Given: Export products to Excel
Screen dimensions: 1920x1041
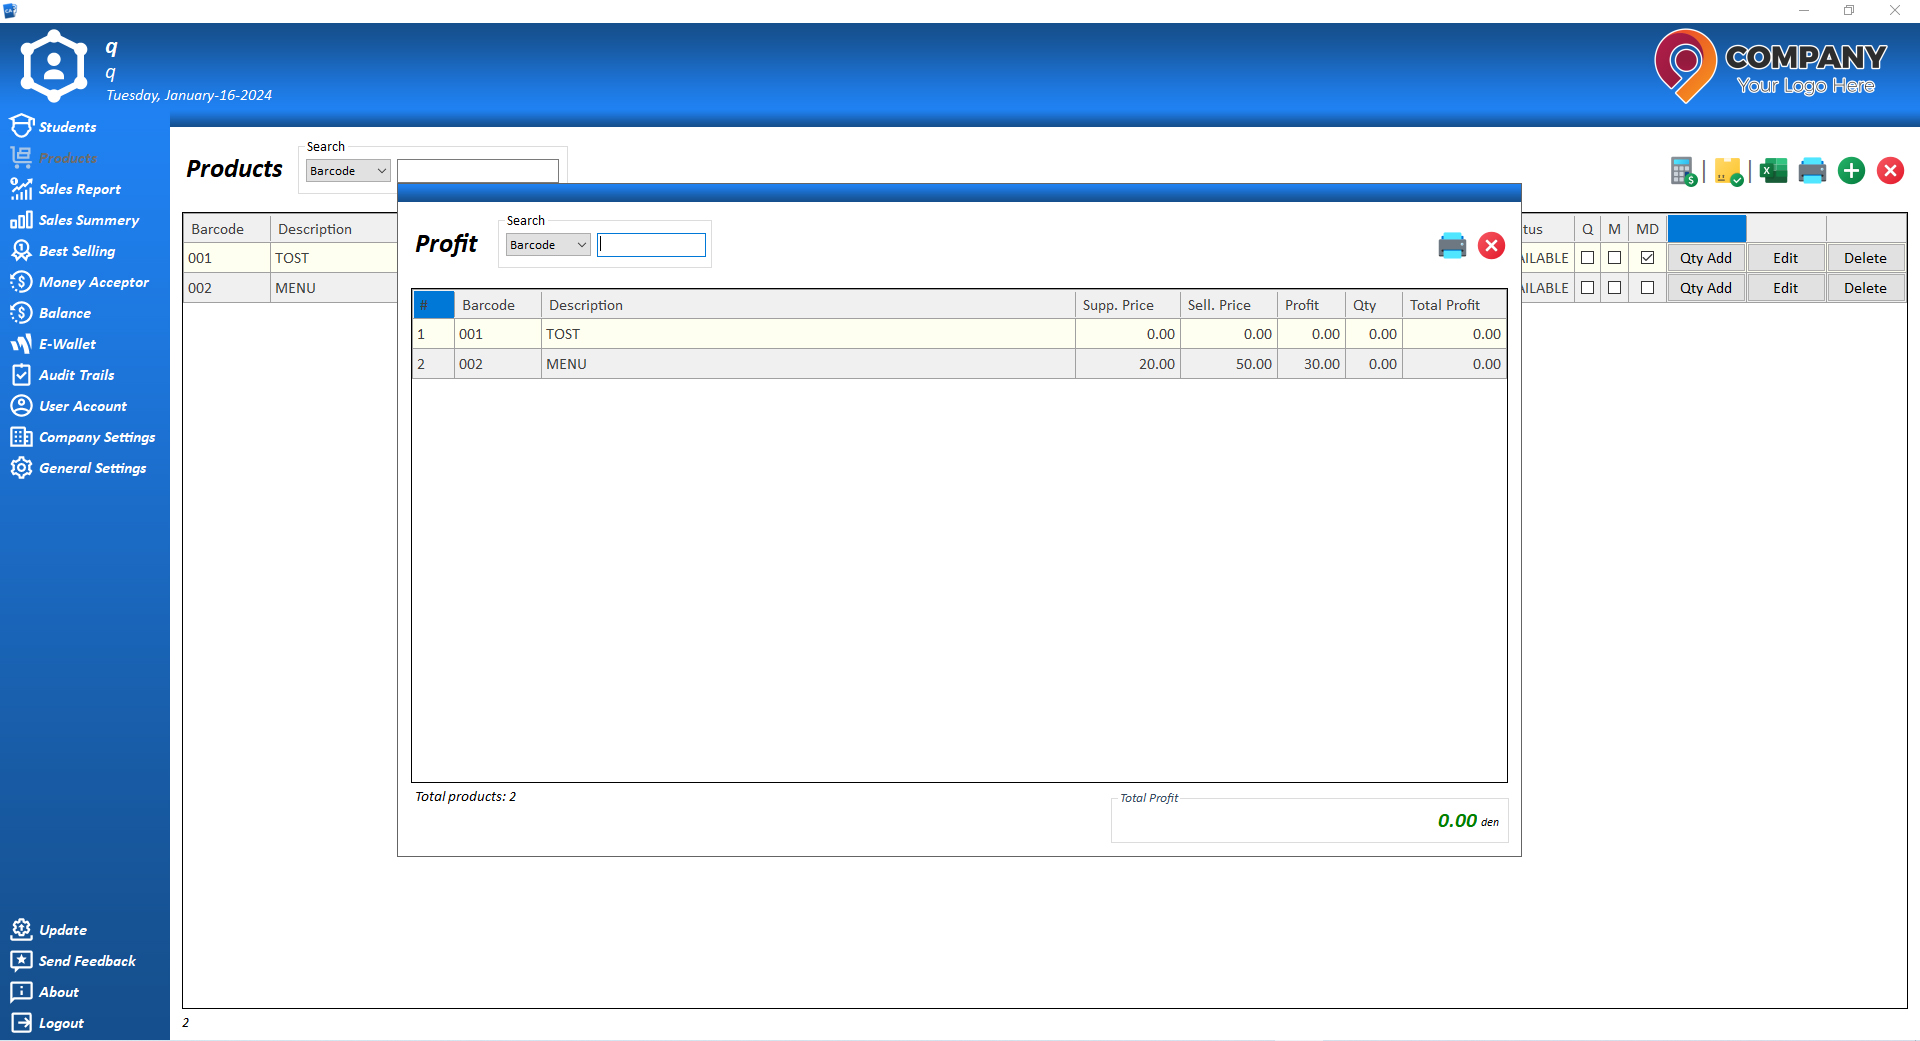Looking at the screenshot, I should [x=1772, y=171].
